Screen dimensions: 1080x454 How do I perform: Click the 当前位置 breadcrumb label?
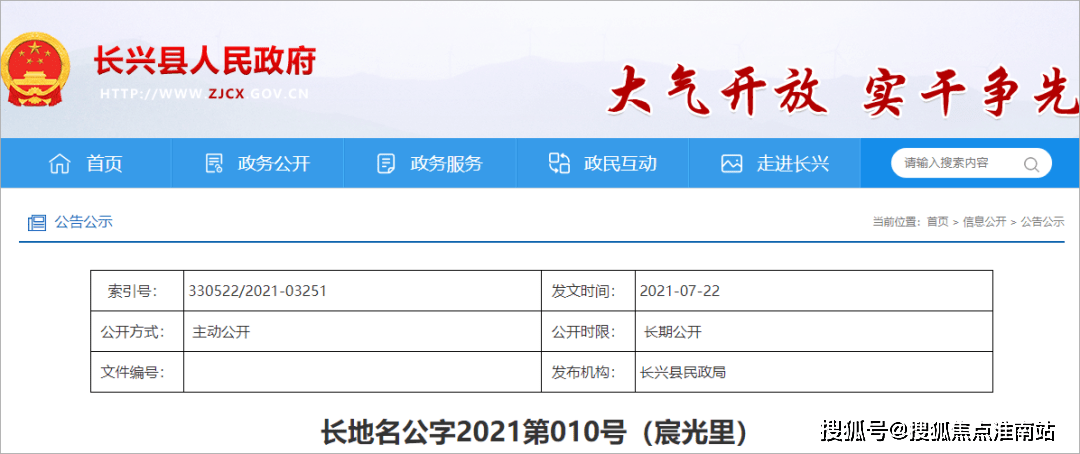[897, 222]
